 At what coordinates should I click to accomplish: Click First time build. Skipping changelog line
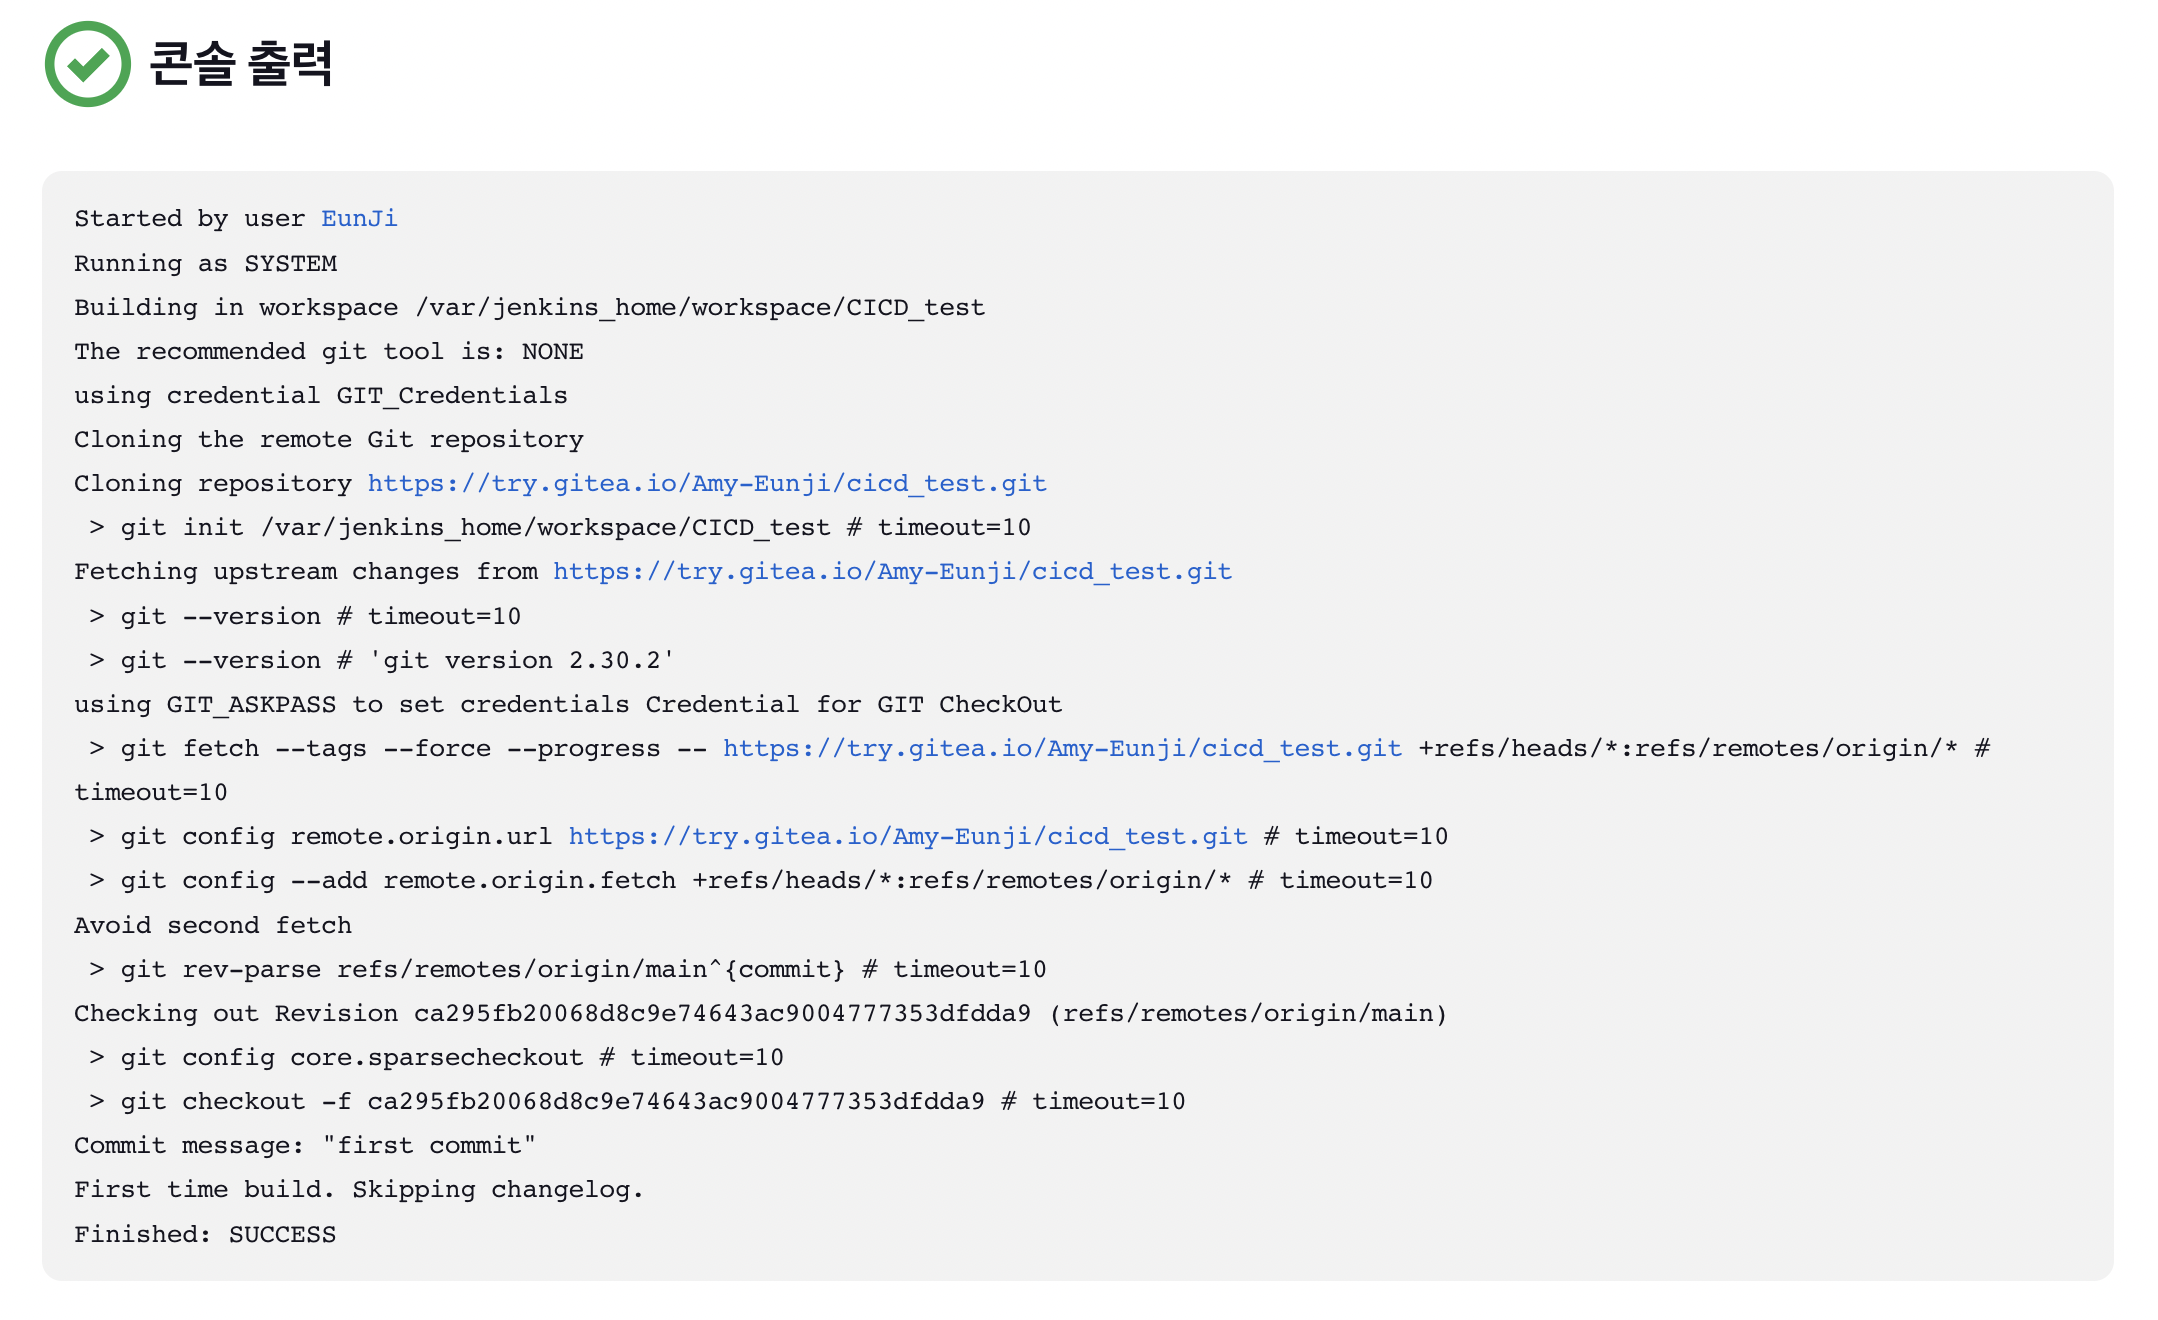[358, 1190]
